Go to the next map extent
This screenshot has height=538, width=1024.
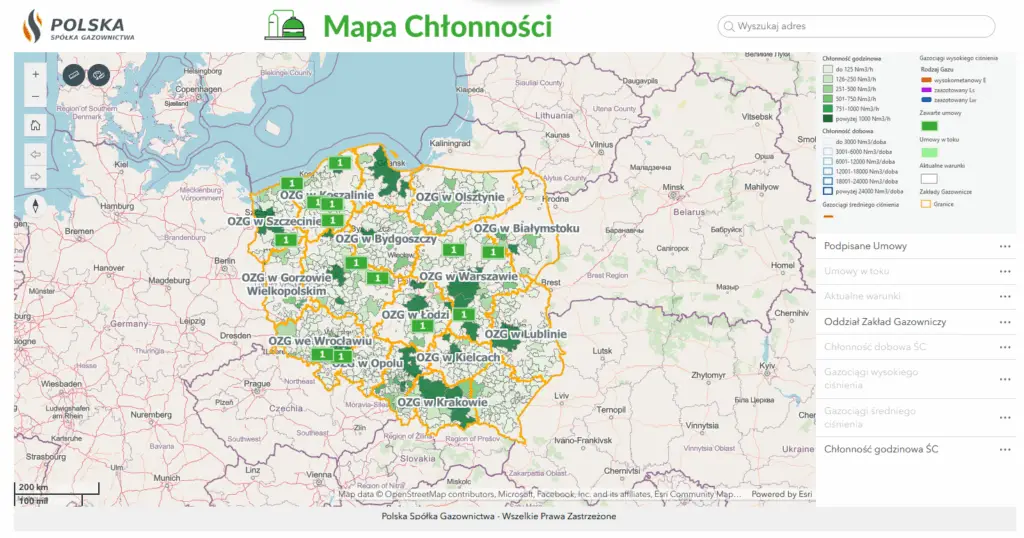pyautogui.click(x=36, y=177)
